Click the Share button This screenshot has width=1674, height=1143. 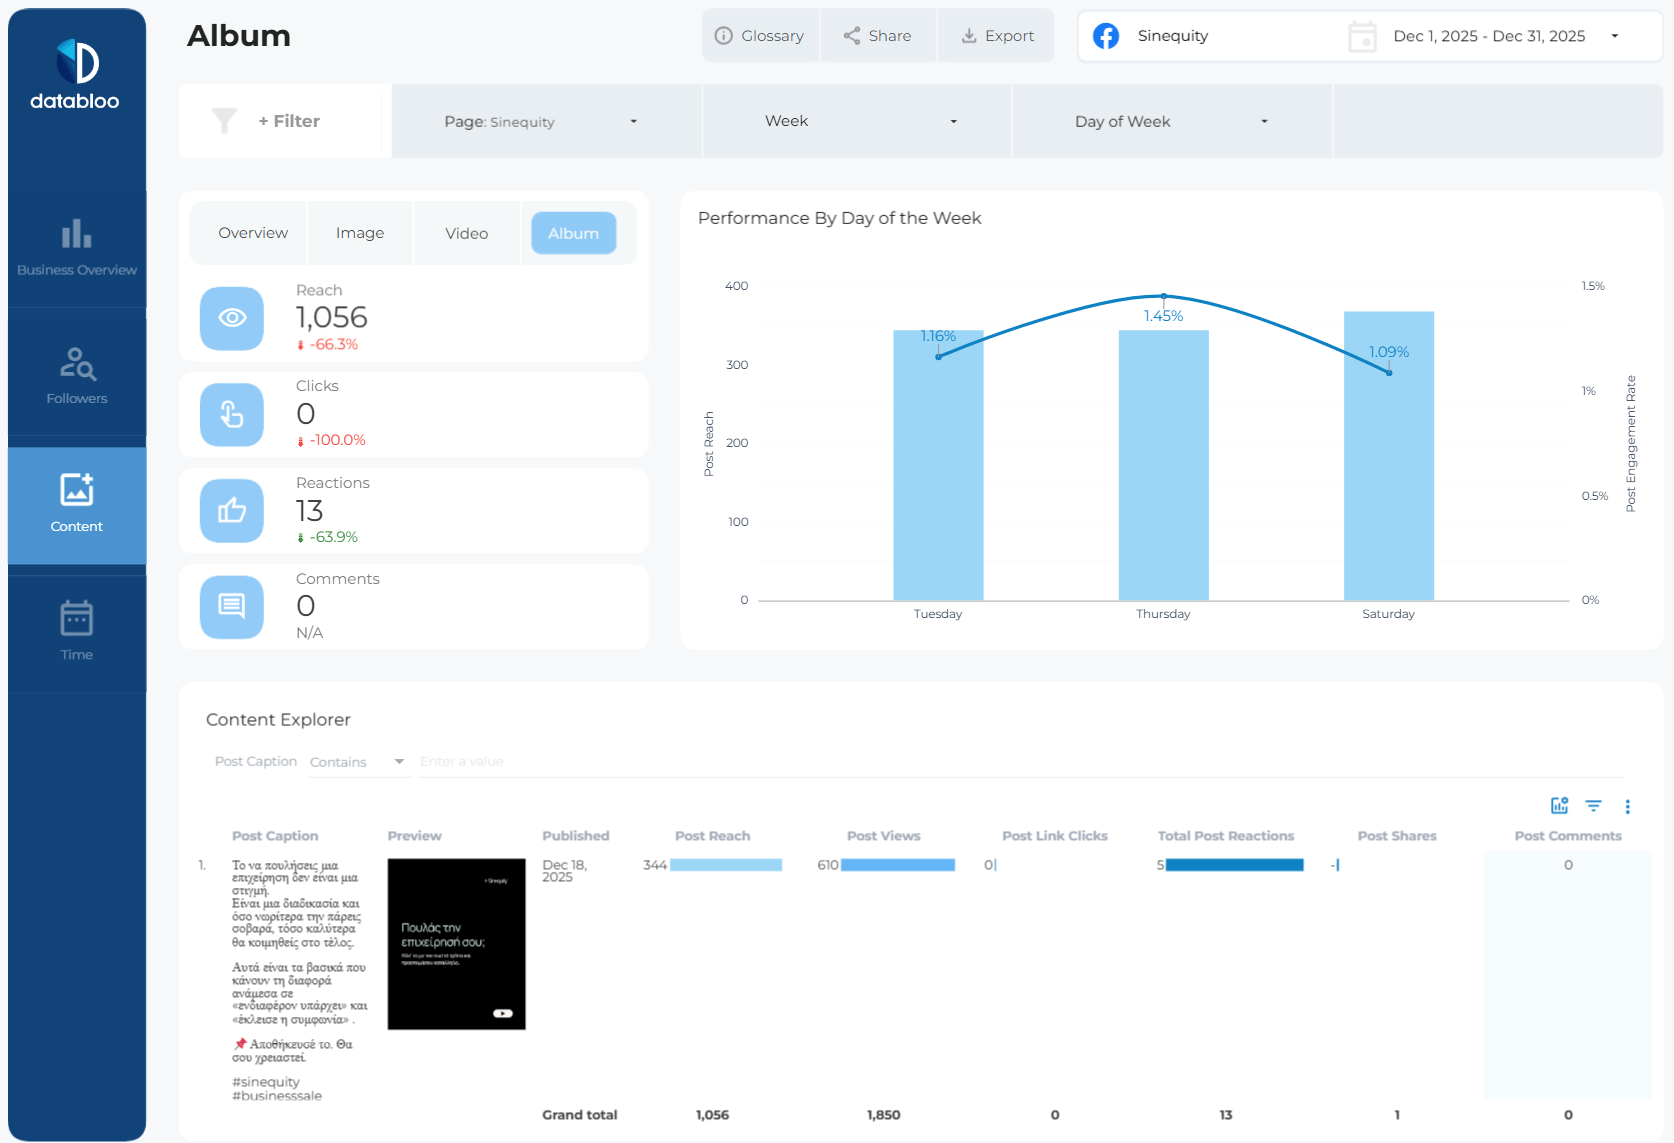877,36
